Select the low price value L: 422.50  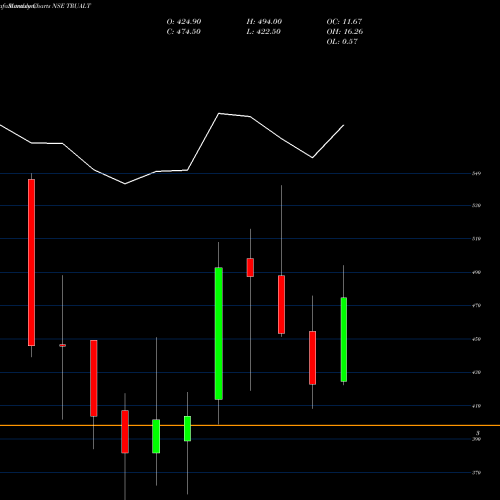point(264,32)
